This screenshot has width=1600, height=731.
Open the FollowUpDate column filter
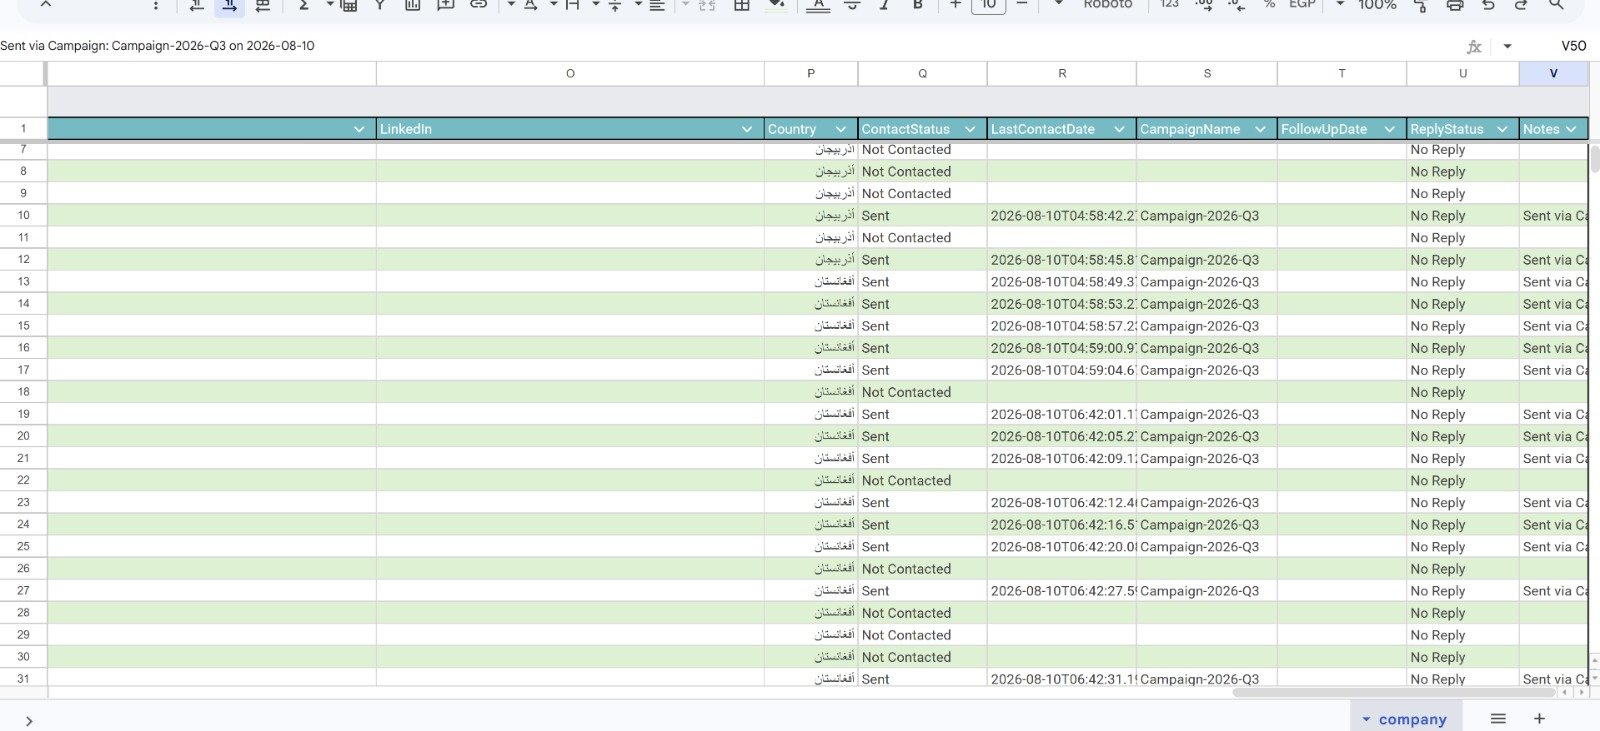click(x=1389, y=129)
